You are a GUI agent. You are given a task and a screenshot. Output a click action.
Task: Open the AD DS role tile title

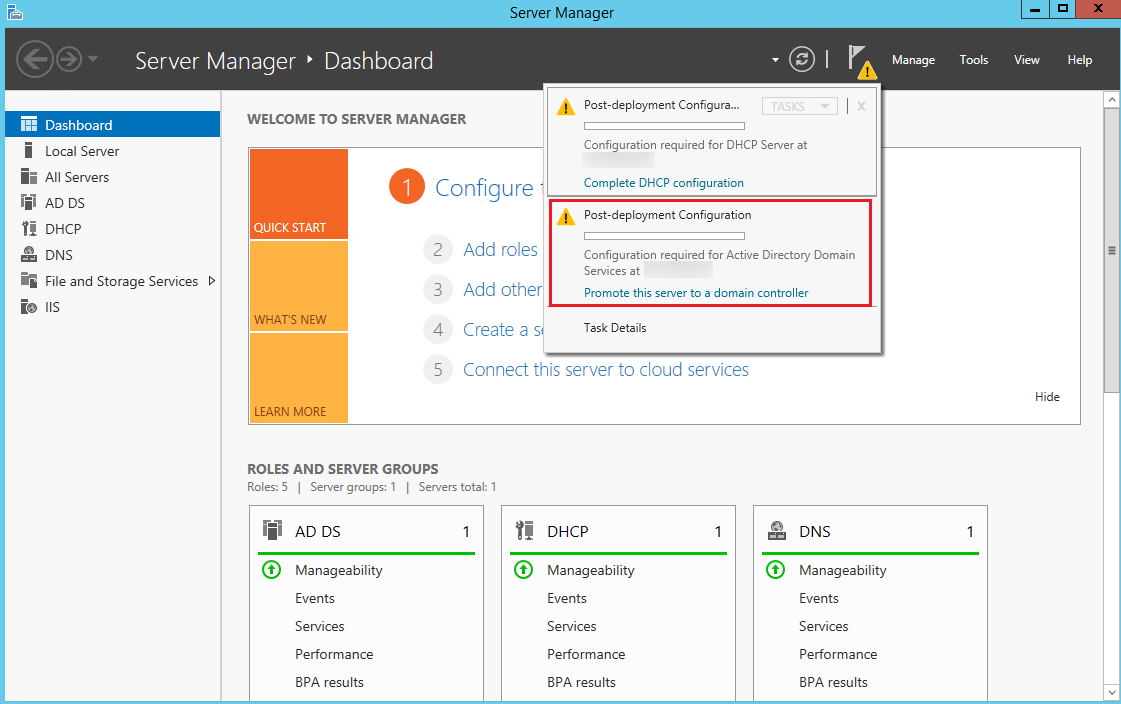(317, 532)
